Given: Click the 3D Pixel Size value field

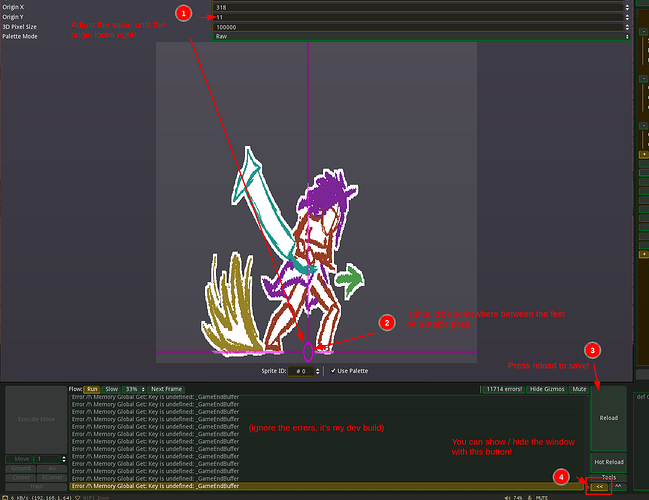Looking at the screenshot, I should (x=418, y=27).
